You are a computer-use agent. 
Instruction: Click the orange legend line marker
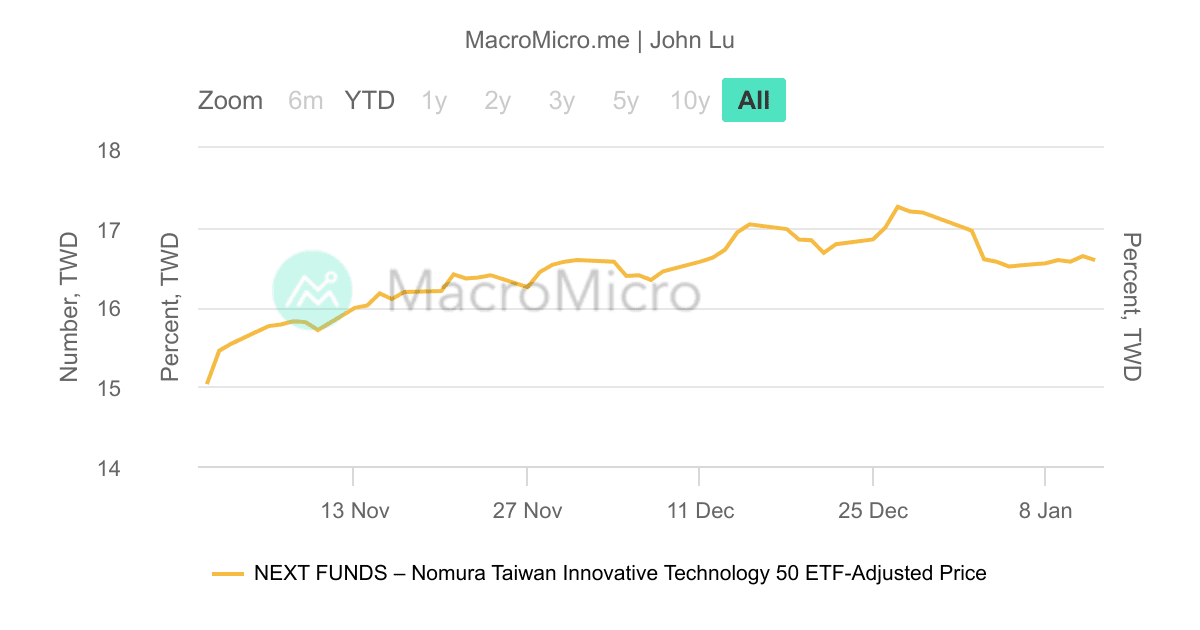coord(228,574)
